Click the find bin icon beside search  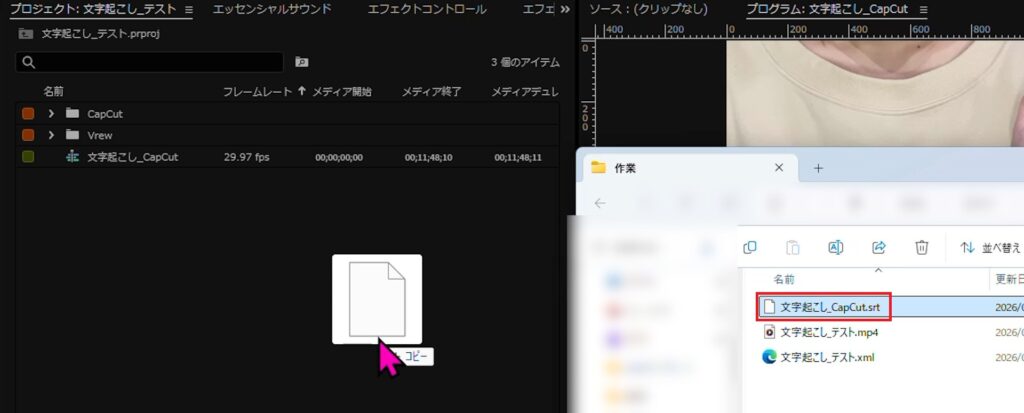coord(302,62)
